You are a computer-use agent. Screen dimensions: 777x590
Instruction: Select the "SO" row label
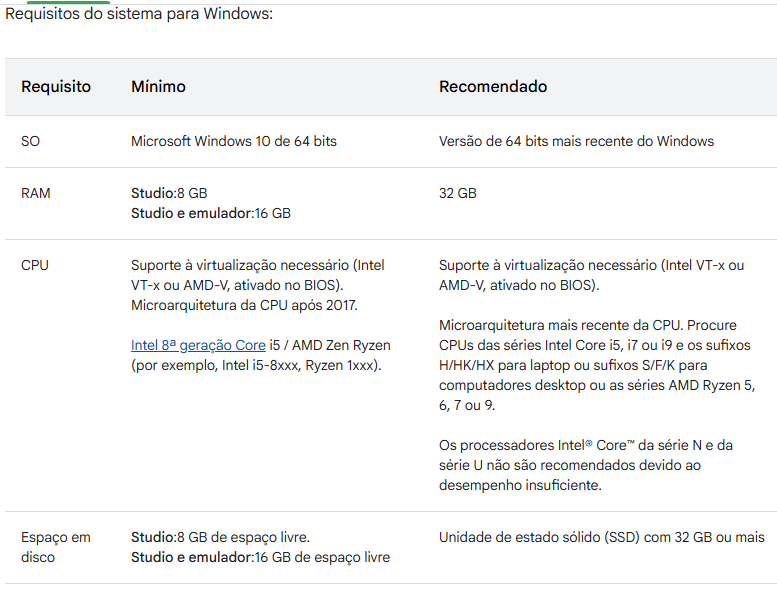coord(31,141)
